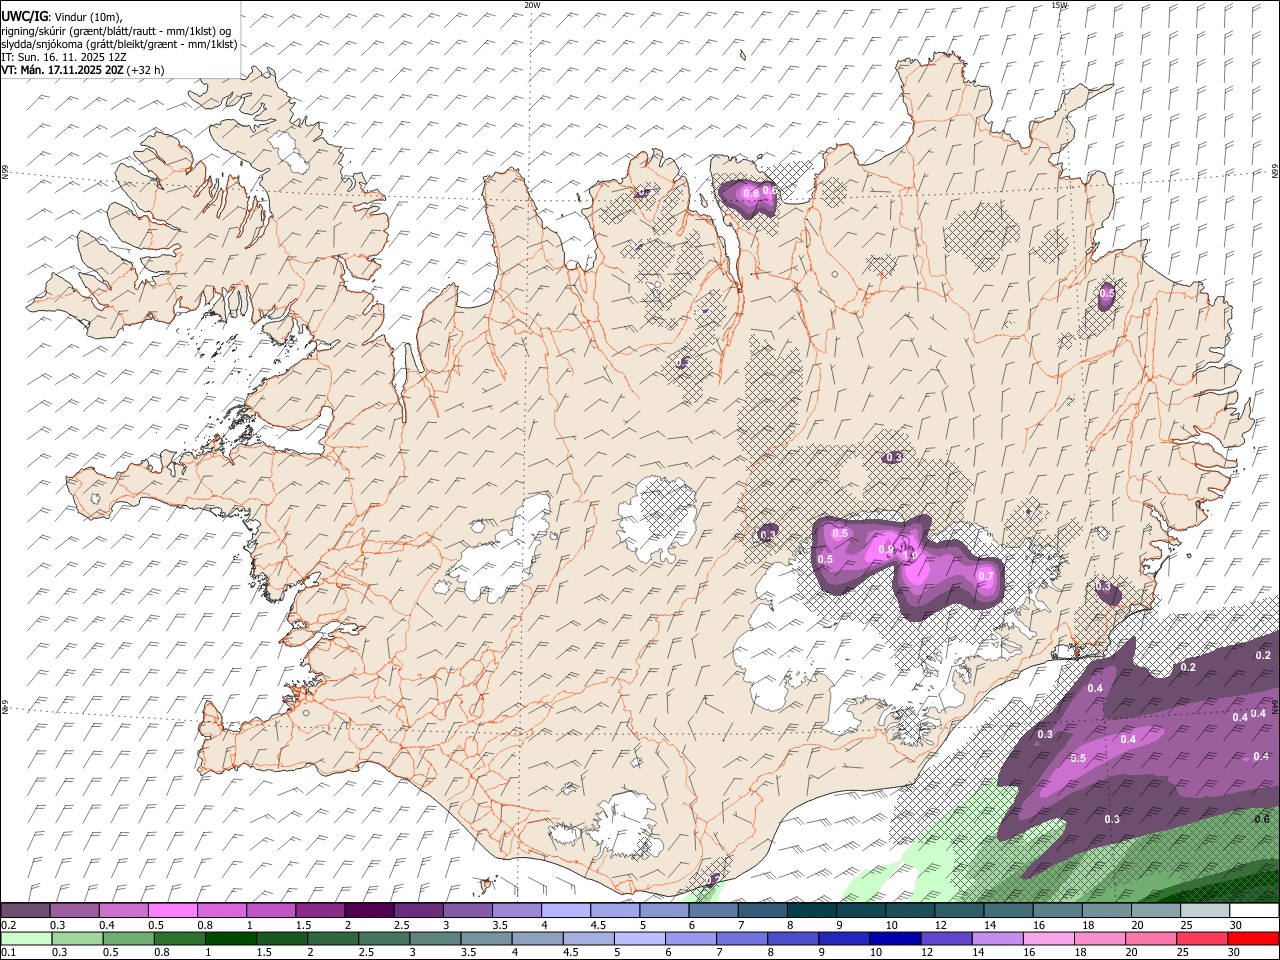Select the bright pink swatch starting at 0.5 in the upper scale
The height and width of the screenshot is (960, 1280).
pyautogui.click(x=172, y=911)
